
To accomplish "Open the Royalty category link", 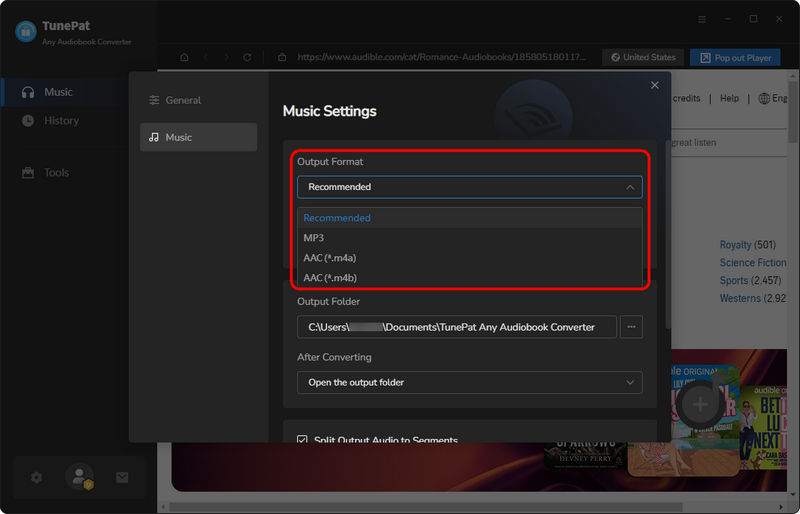I will pyautogui.click(x=735, y=245).
